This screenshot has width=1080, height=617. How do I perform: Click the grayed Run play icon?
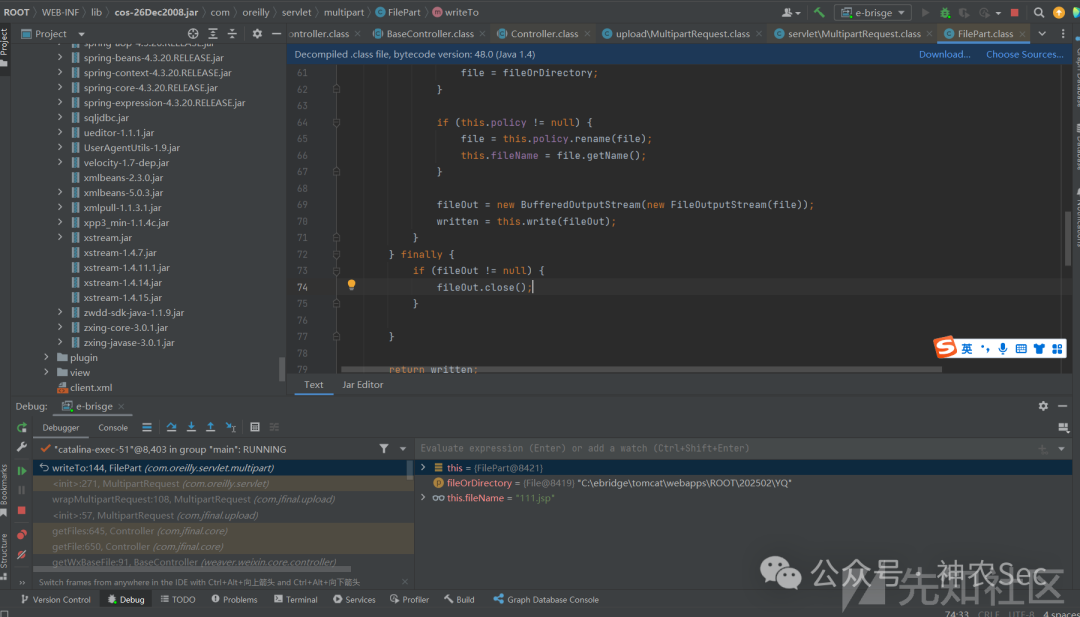point(925,12)
